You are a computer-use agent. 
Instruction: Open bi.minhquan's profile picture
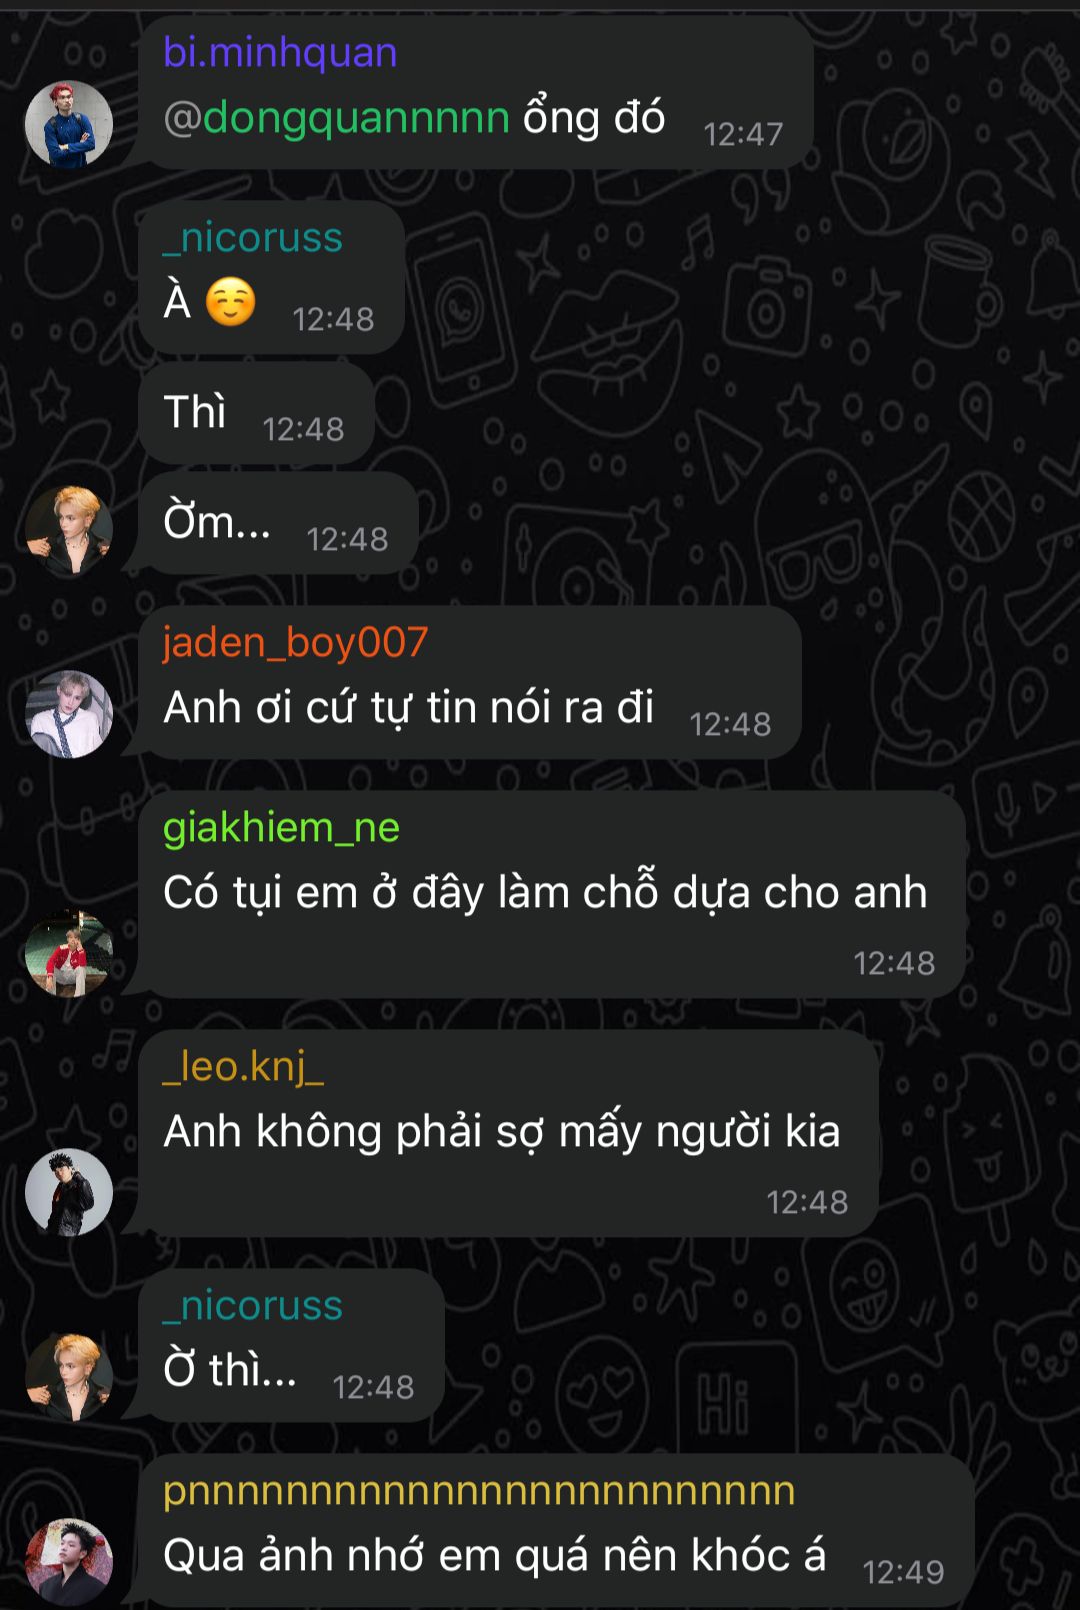point(69,124)
